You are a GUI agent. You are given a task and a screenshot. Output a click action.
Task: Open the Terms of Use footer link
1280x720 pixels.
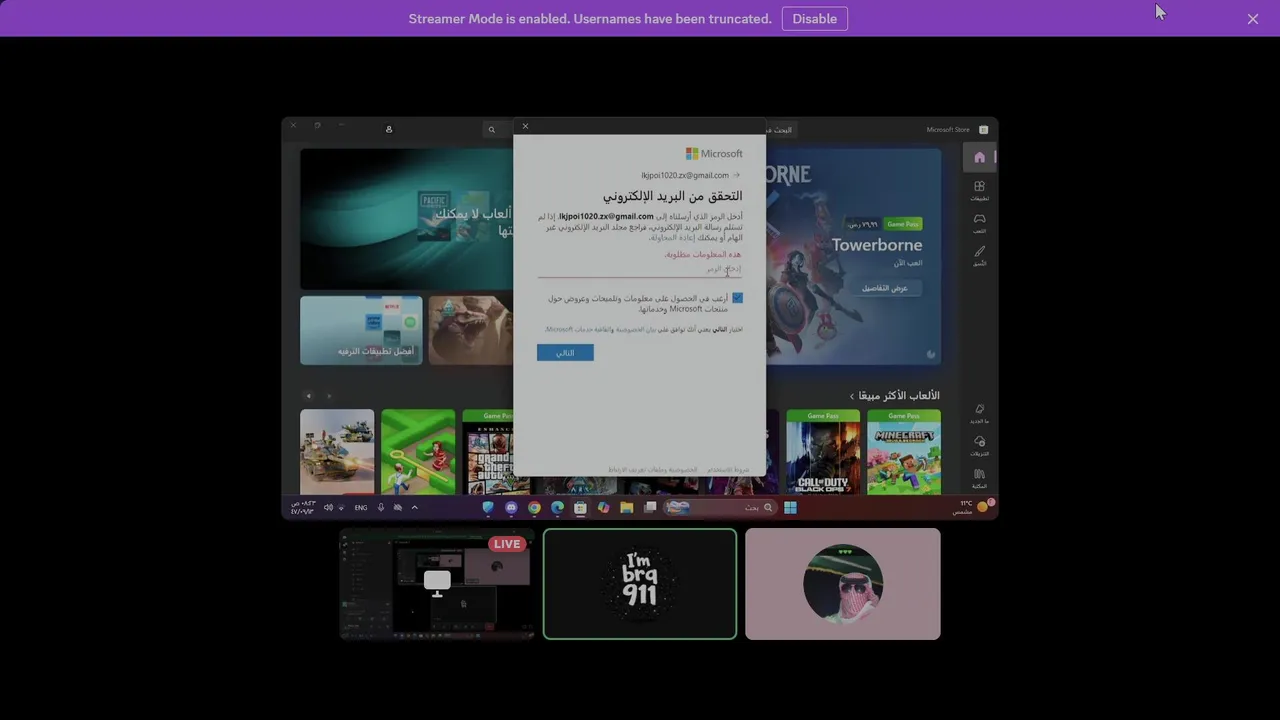coord(728,469)
